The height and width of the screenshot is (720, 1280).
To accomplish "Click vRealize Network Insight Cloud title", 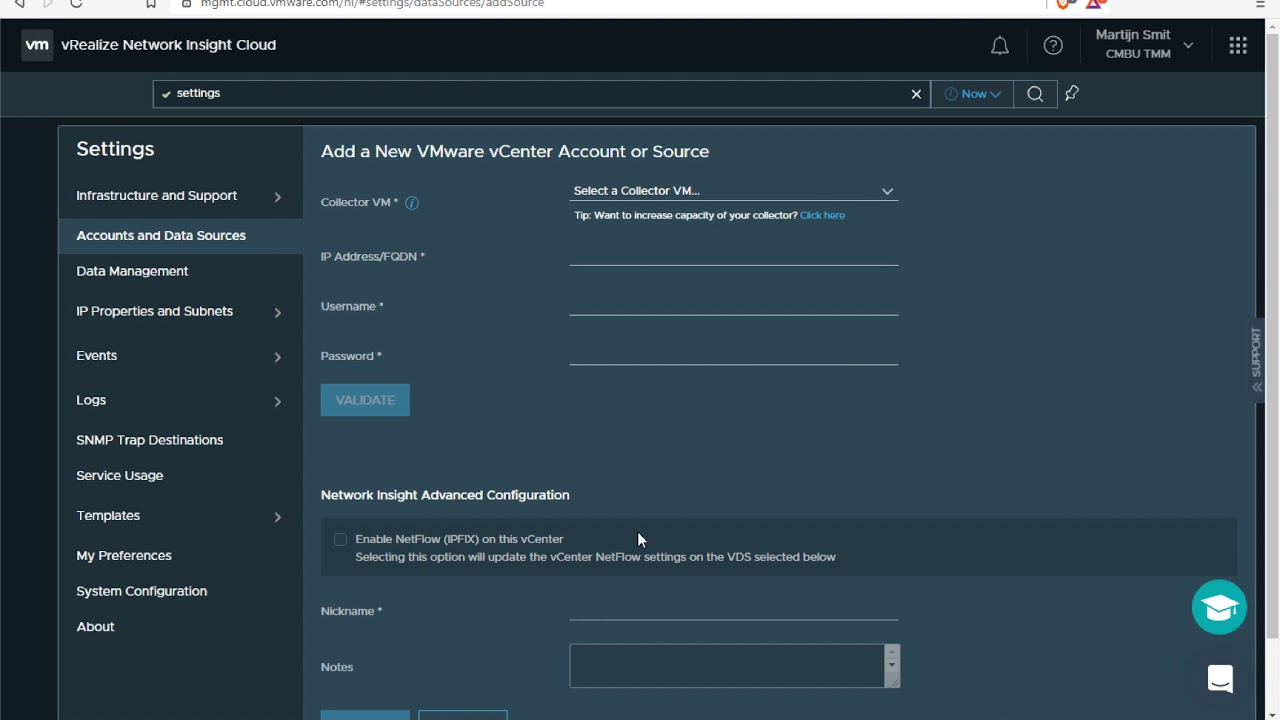I will pyautogui.click(x=168, y=45).
